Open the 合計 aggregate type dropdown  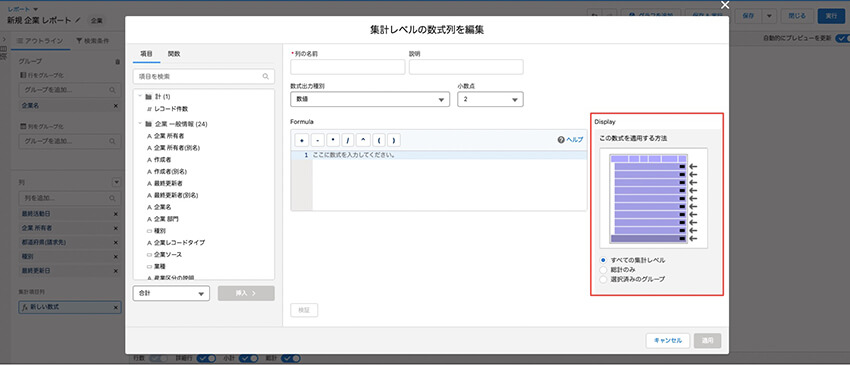[171, 293]
